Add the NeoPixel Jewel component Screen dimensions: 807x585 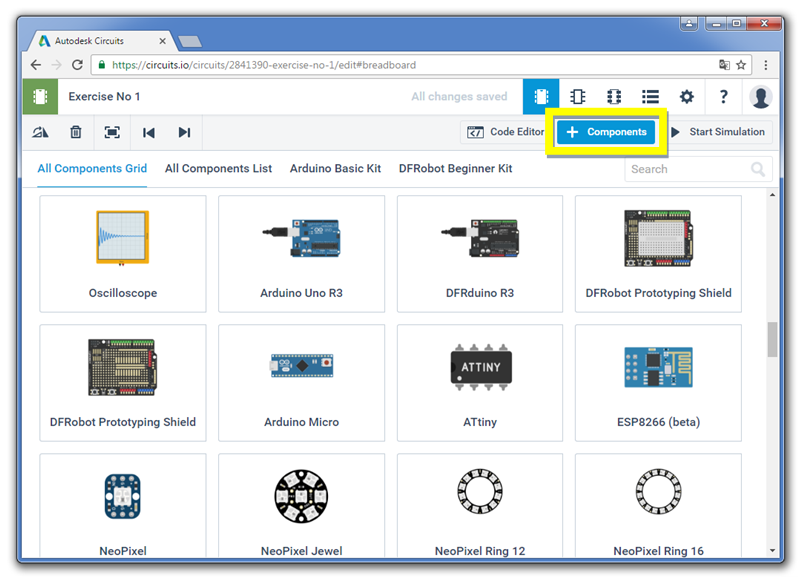tap(302, 506)
